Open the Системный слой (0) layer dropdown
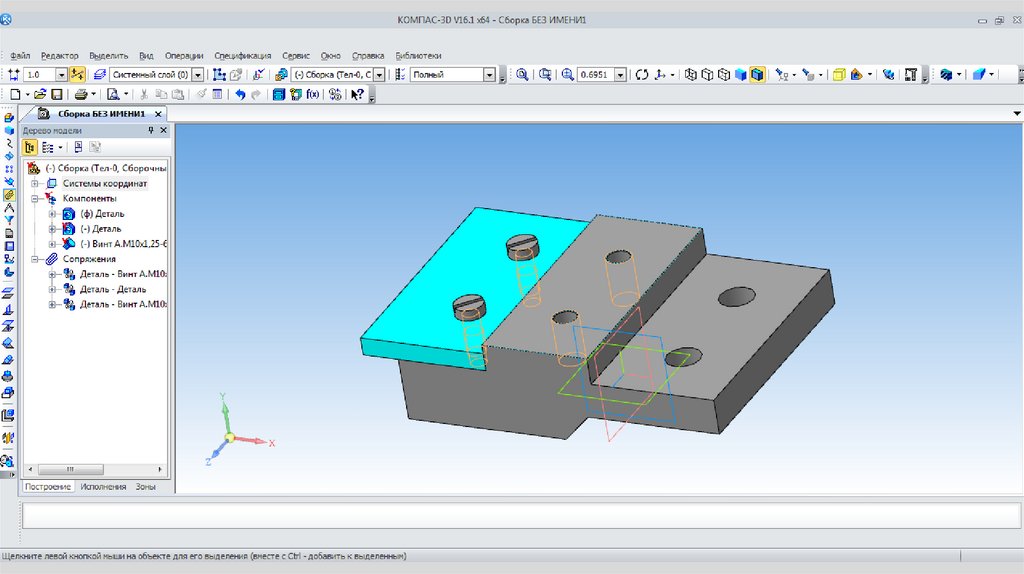The width and height of the screenshot is (1024, 574). 197,75
